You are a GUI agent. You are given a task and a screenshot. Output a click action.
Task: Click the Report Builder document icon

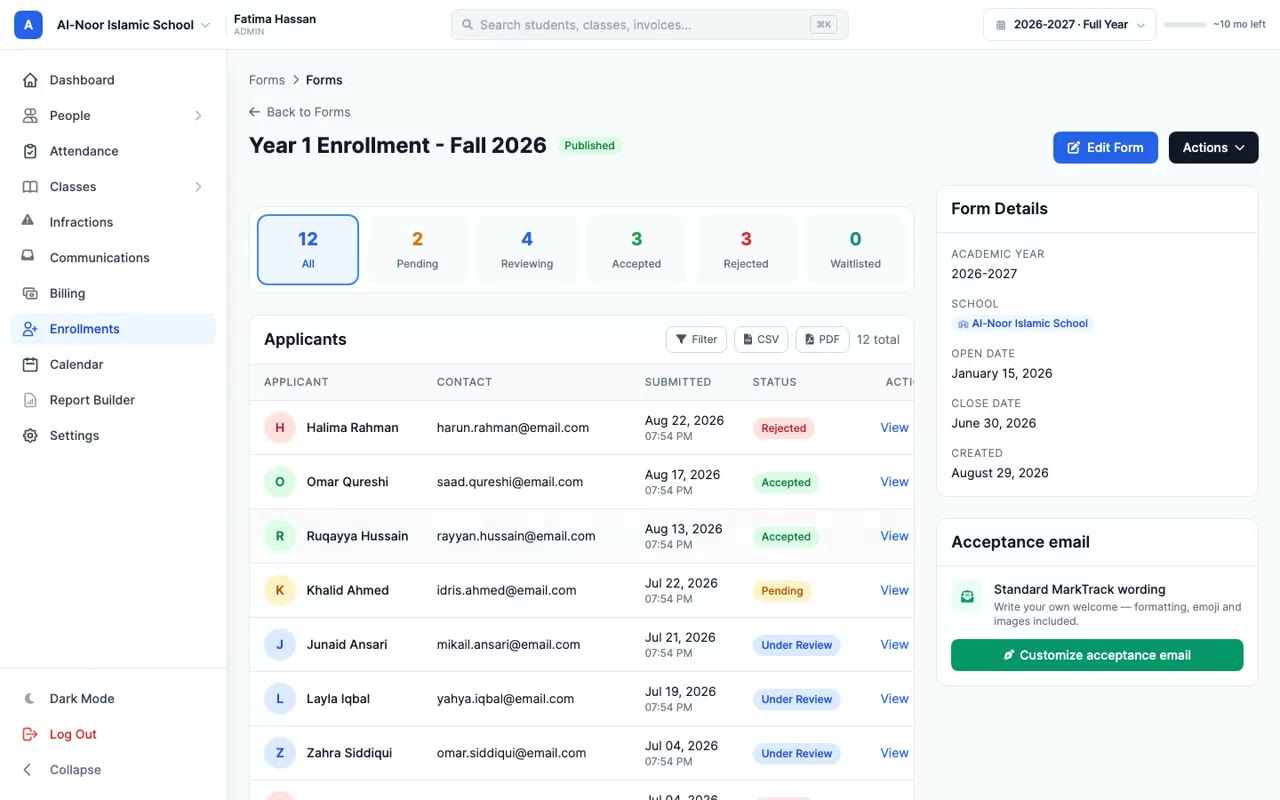(x=30, y=400)
